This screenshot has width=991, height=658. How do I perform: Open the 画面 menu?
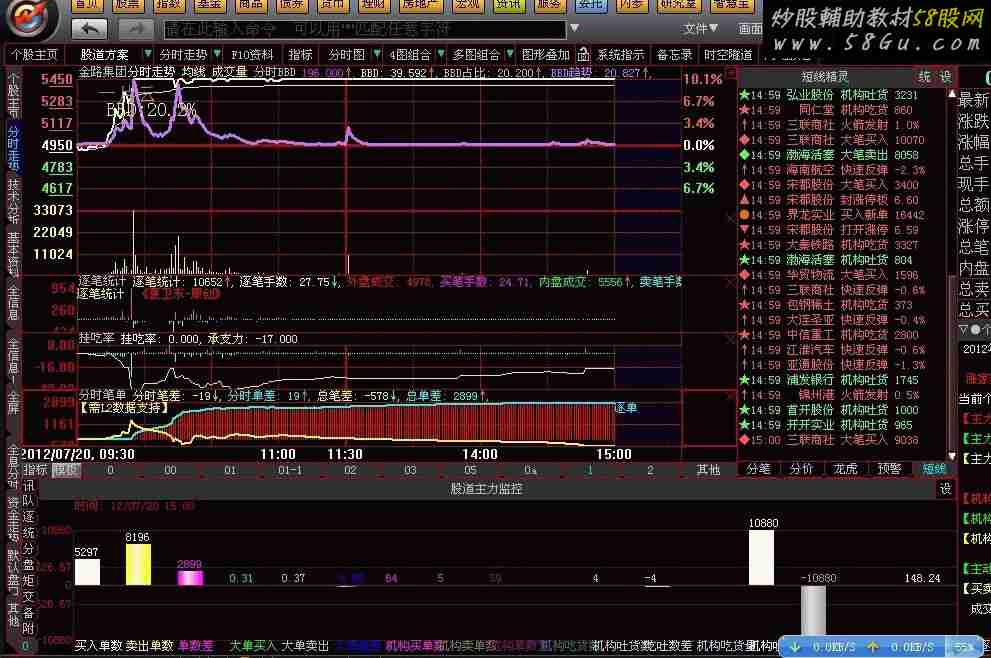[750, 28]
